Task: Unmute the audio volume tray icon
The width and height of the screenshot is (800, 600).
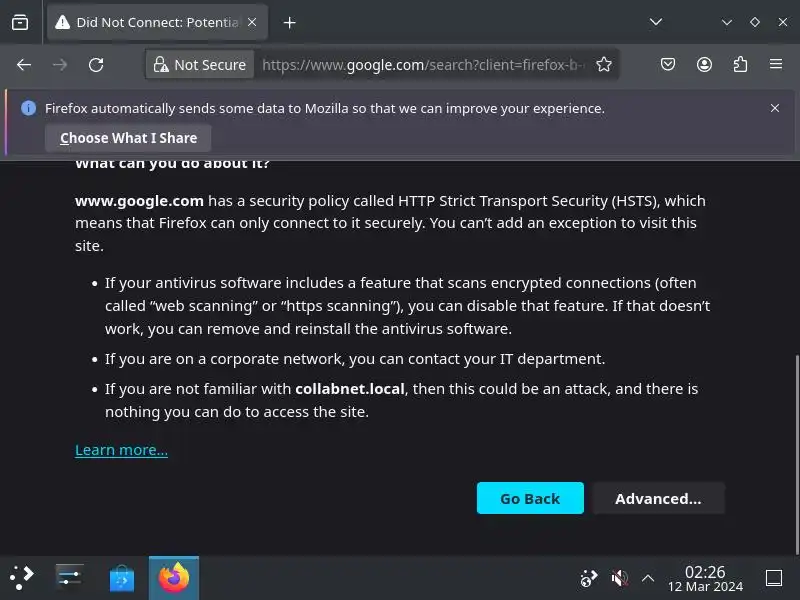Action: pos(620,578)
